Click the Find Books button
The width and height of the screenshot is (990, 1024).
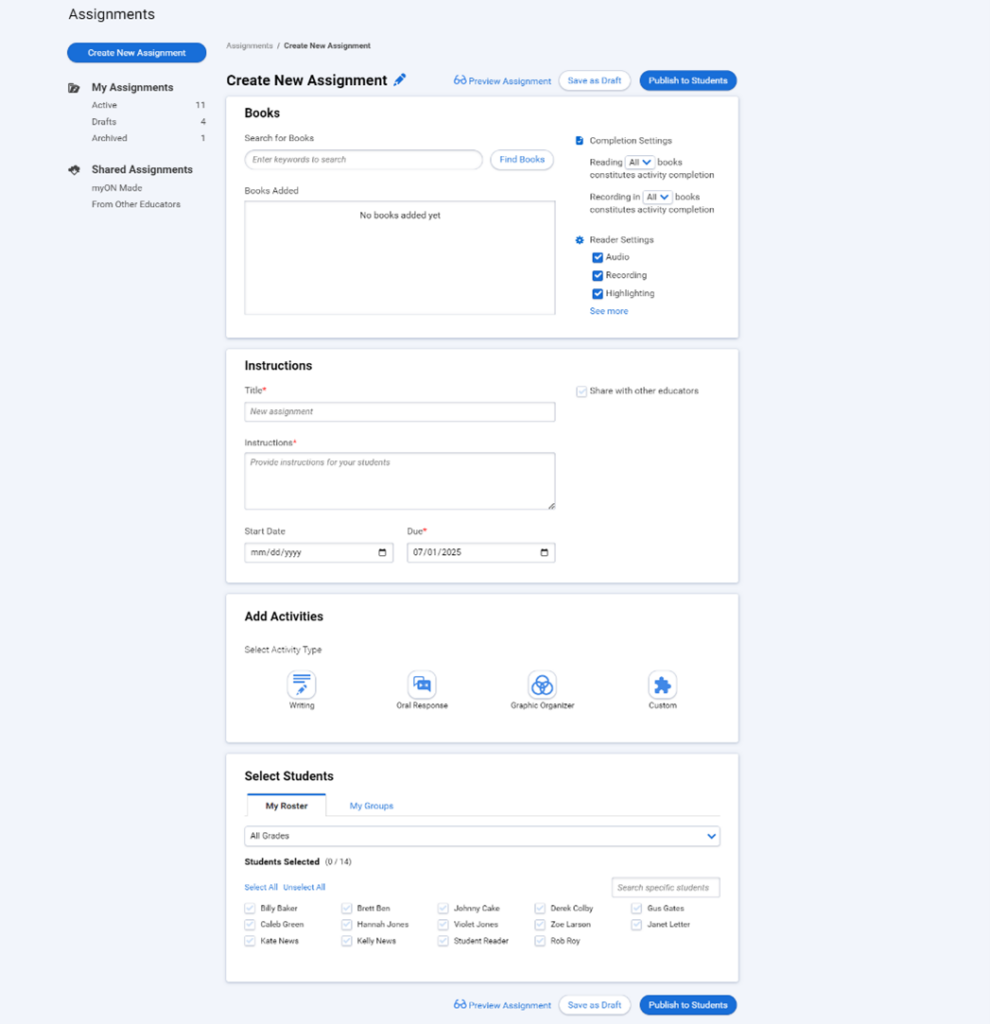(x=521, y=160)
